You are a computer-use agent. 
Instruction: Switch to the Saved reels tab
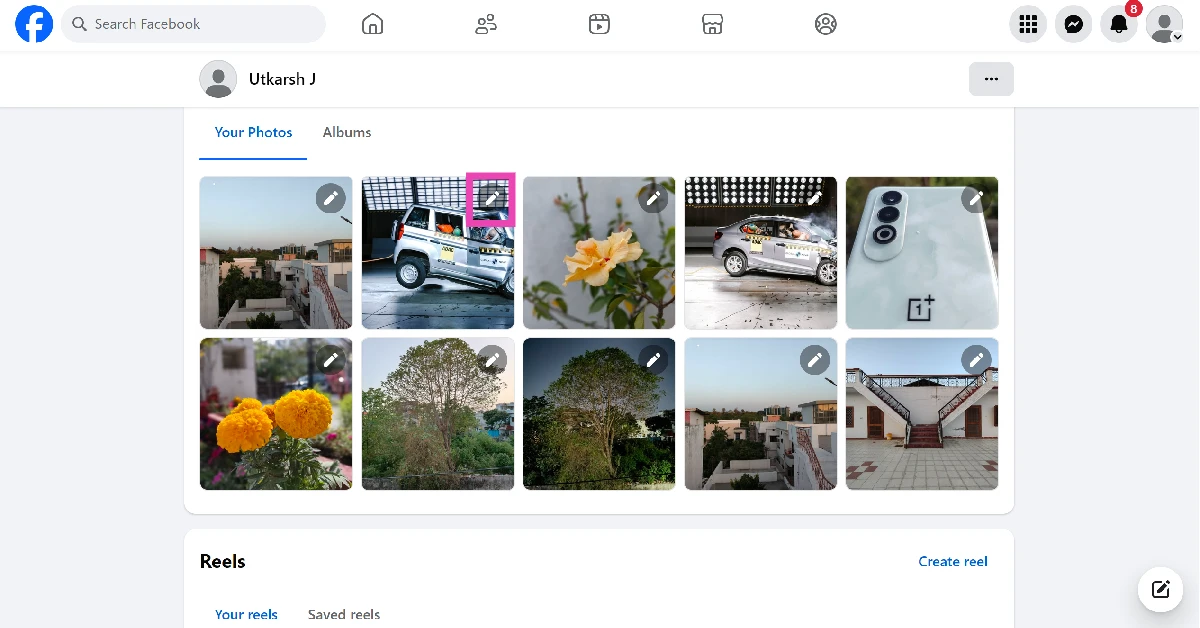coord(344,614)
